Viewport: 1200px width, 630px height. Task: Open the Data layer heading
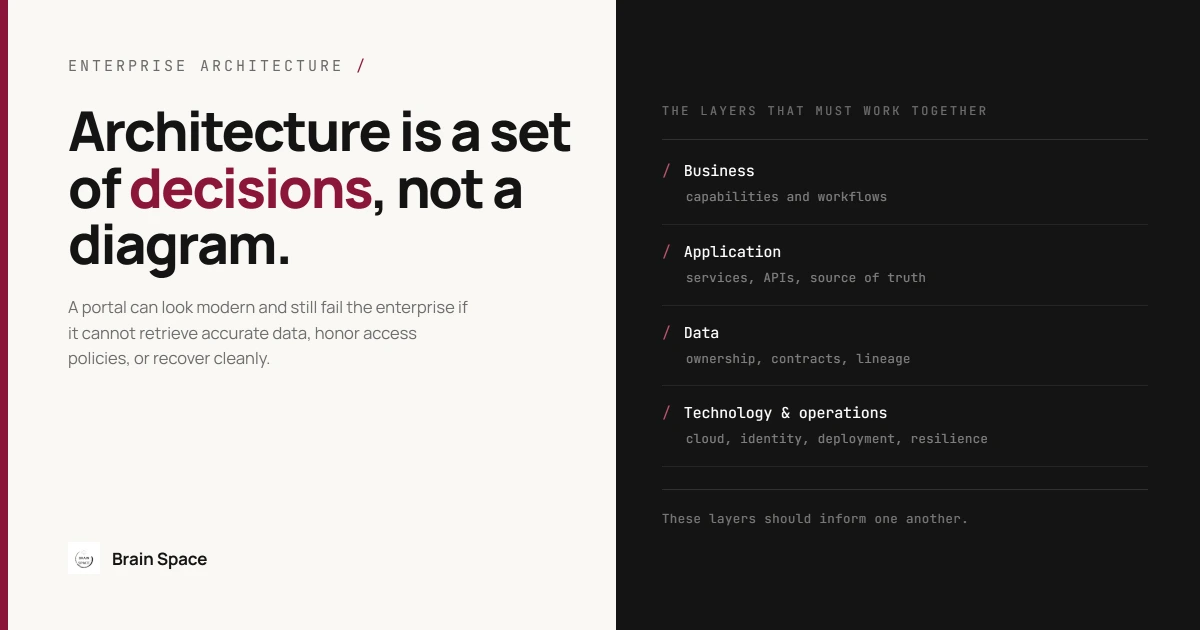point(701,333)
